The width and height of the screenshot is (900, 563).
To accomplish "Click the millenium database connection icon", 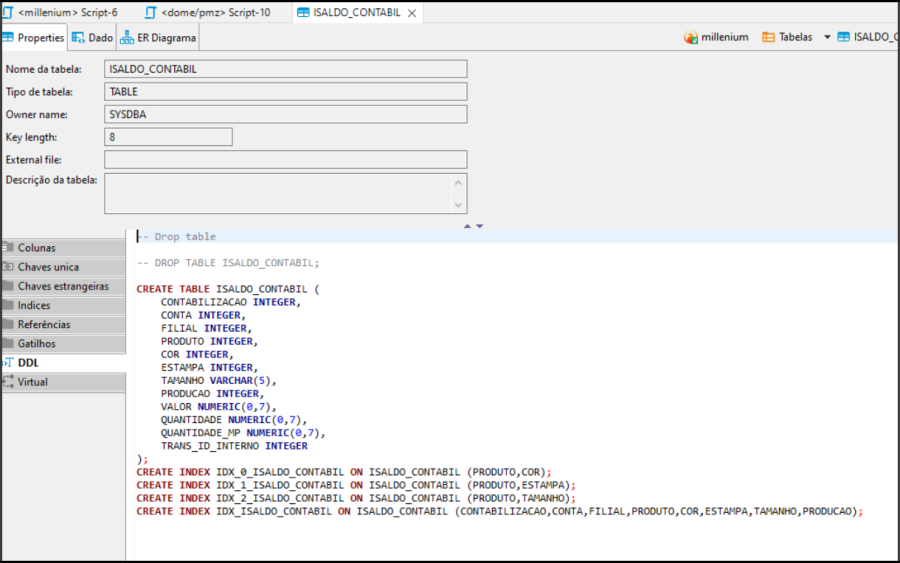I will point(691,37).
